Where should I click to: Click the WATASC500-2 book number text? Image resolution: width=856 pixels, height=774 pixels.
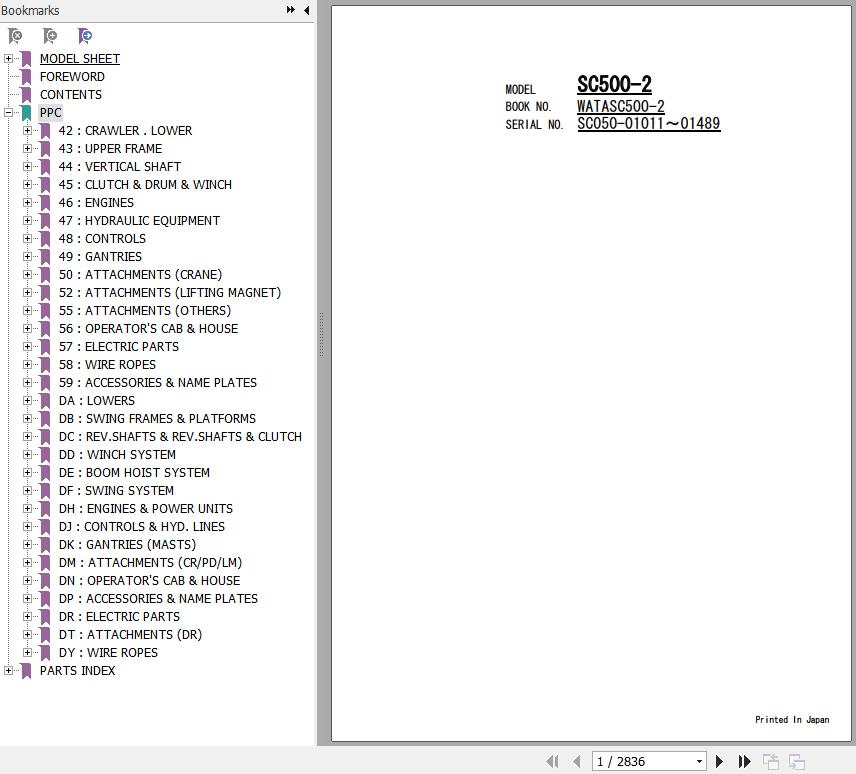click(621, 106)
